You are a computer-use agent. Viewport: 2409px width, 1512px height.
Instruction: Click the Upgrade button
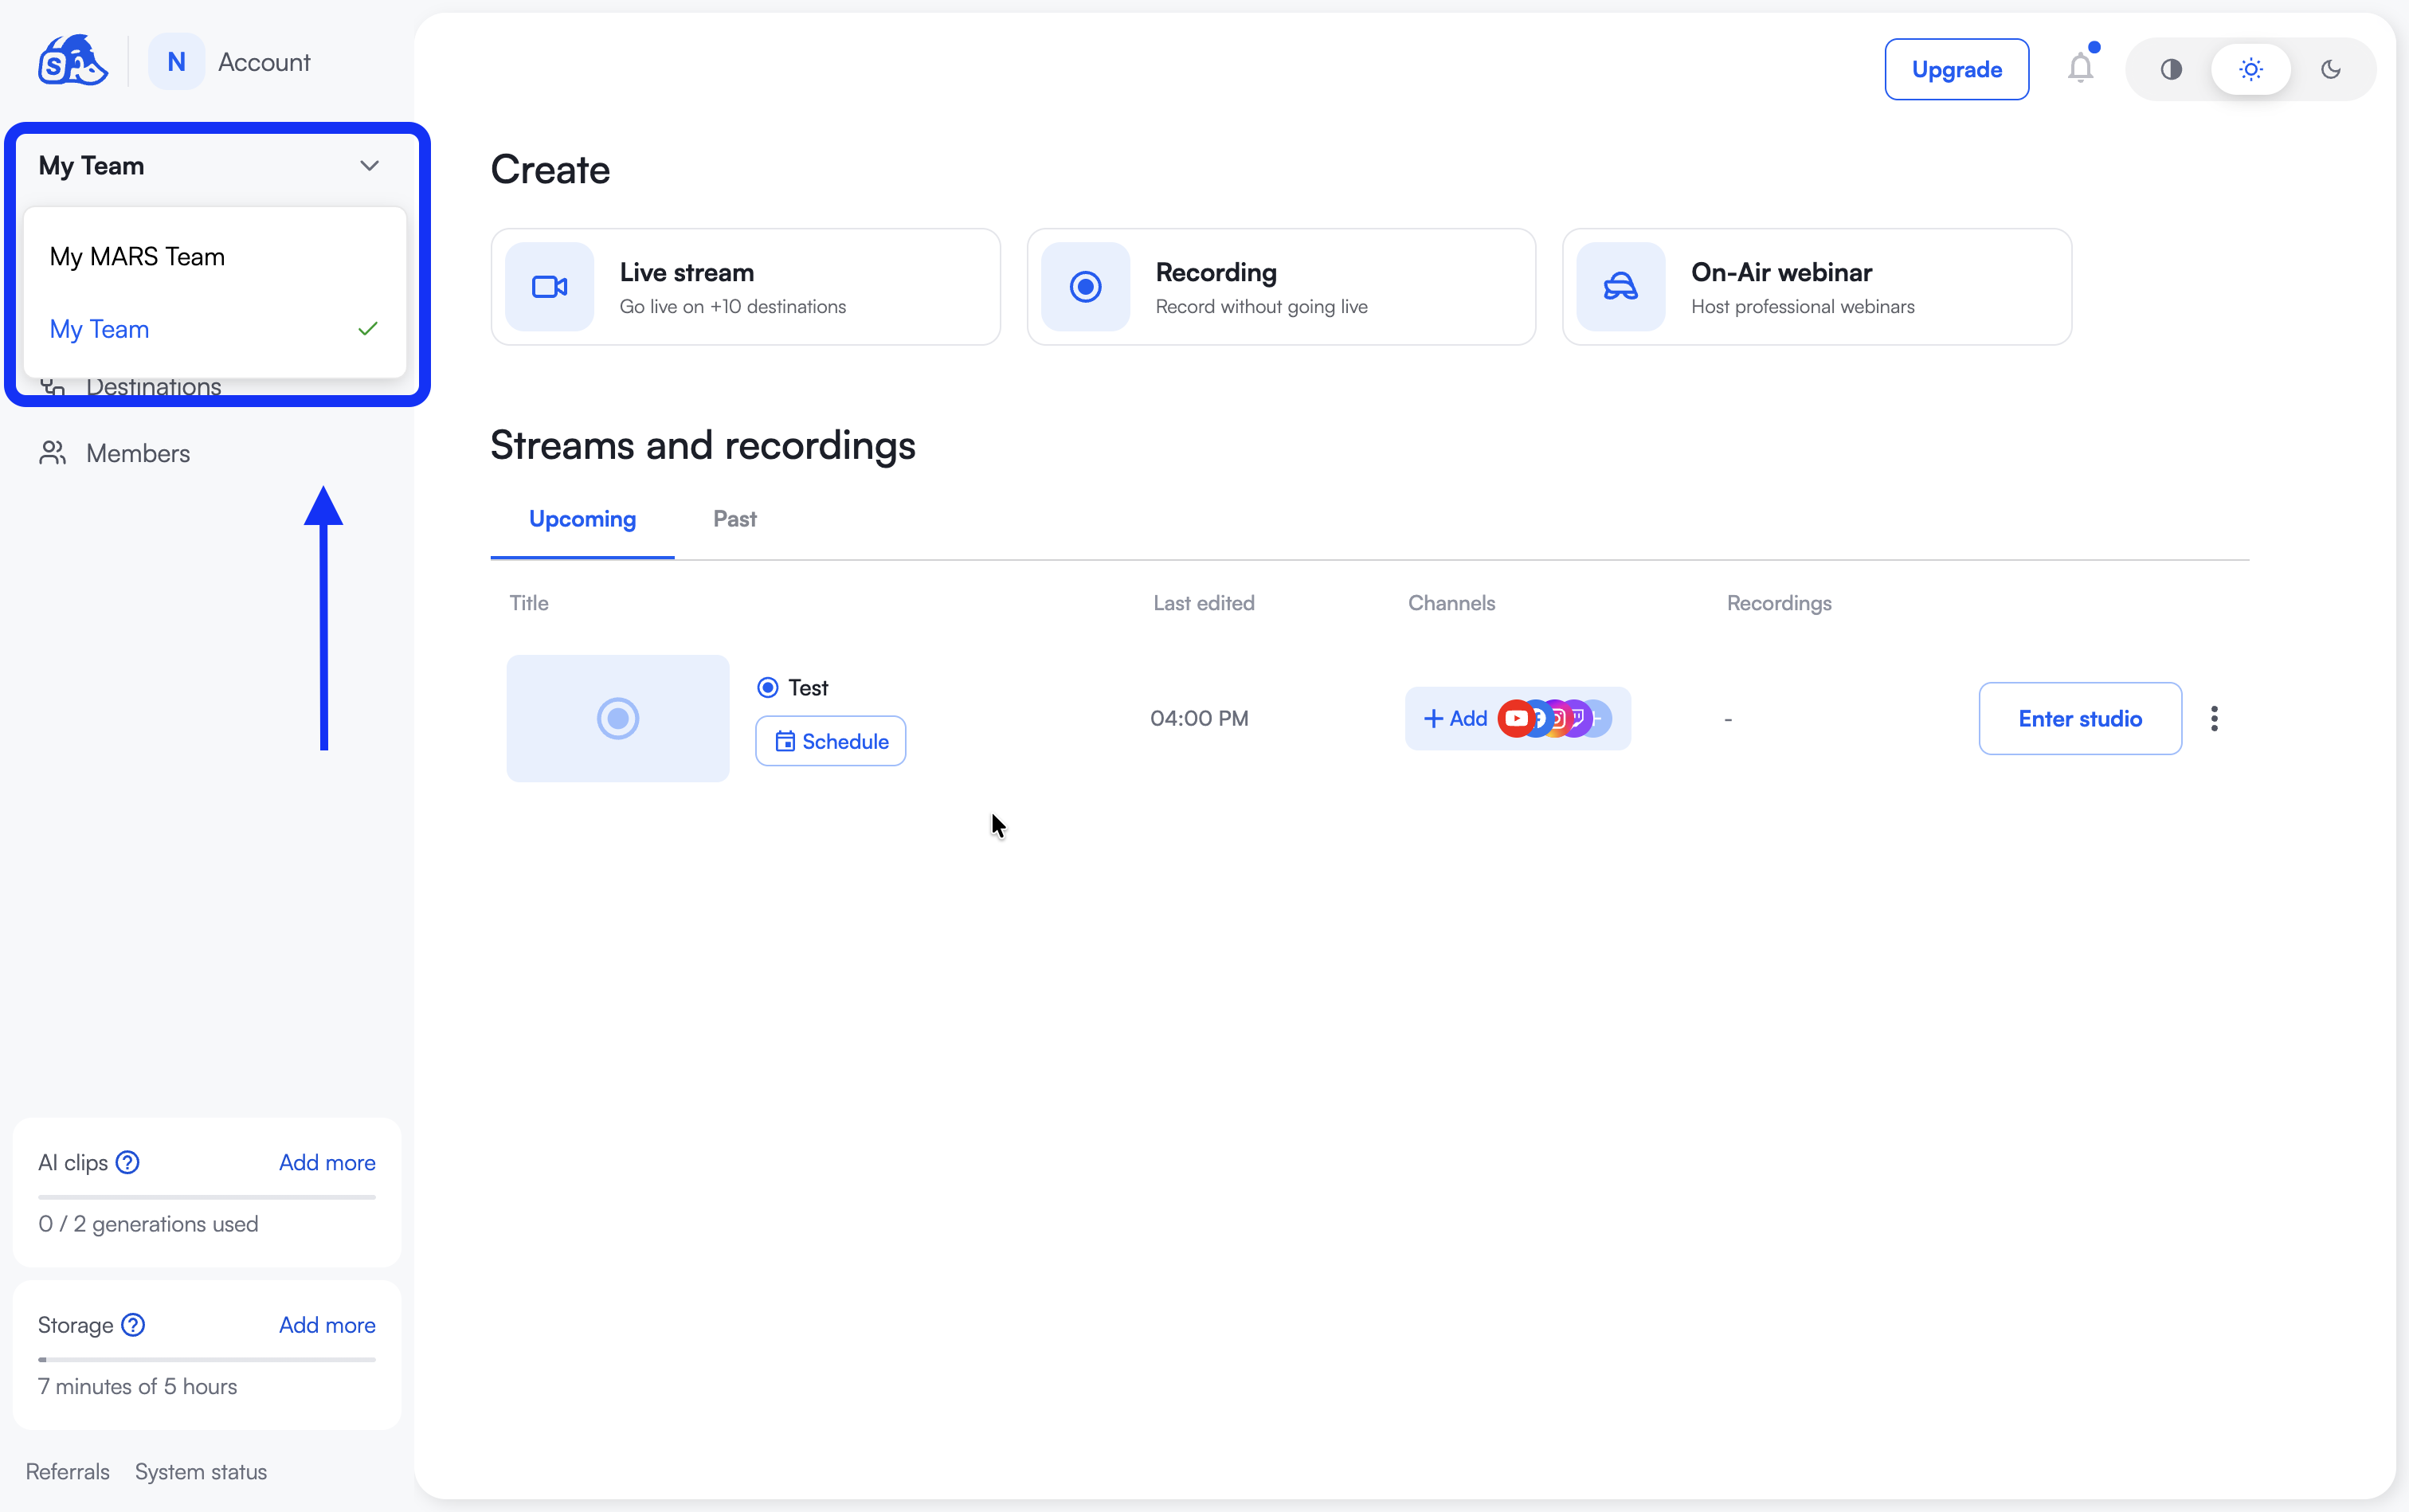(1957, 69)
